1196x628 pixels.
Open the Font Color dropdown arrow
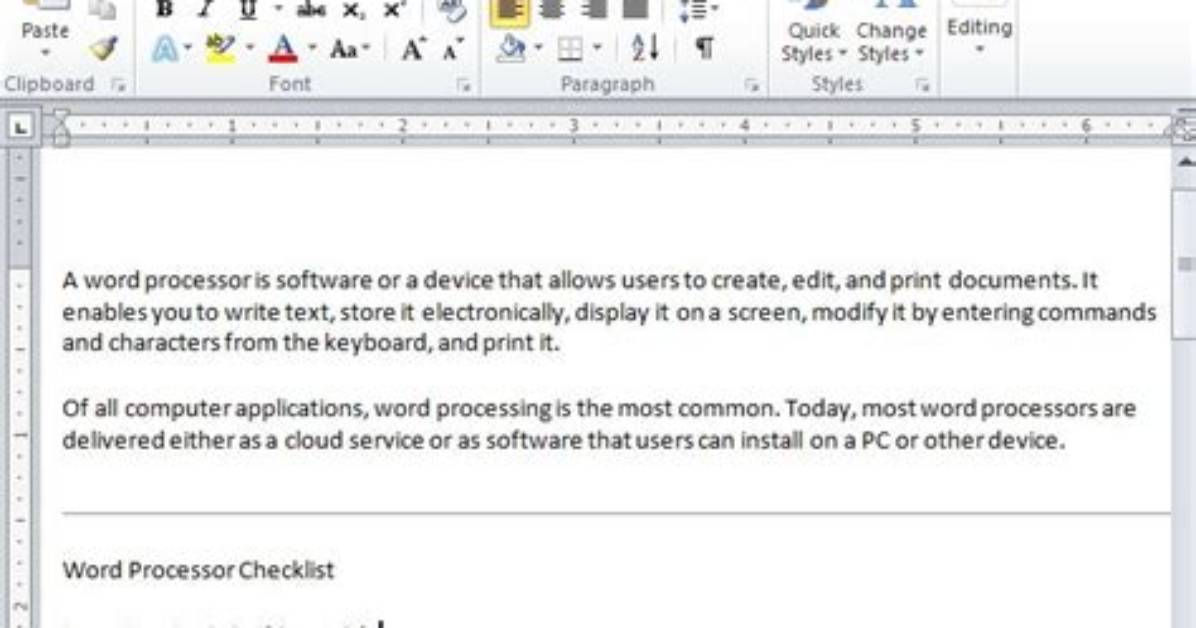pos(311,47)
